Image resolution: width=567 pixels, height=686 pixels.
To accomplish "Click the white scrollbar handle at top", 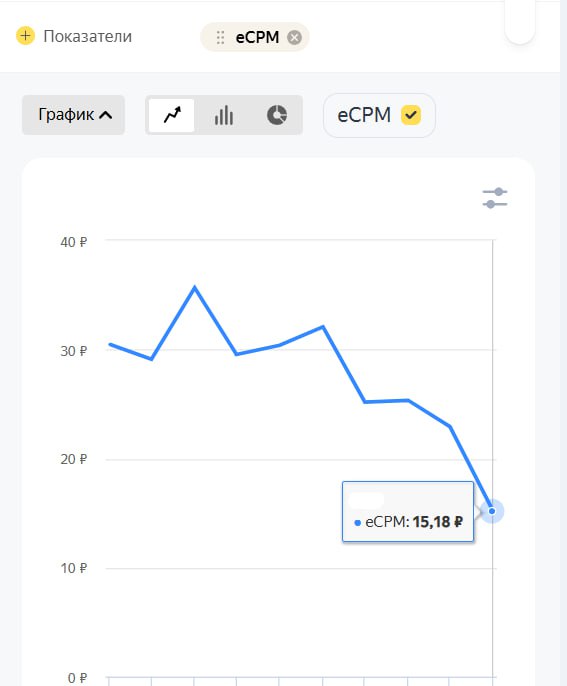I will pos(520,22).
